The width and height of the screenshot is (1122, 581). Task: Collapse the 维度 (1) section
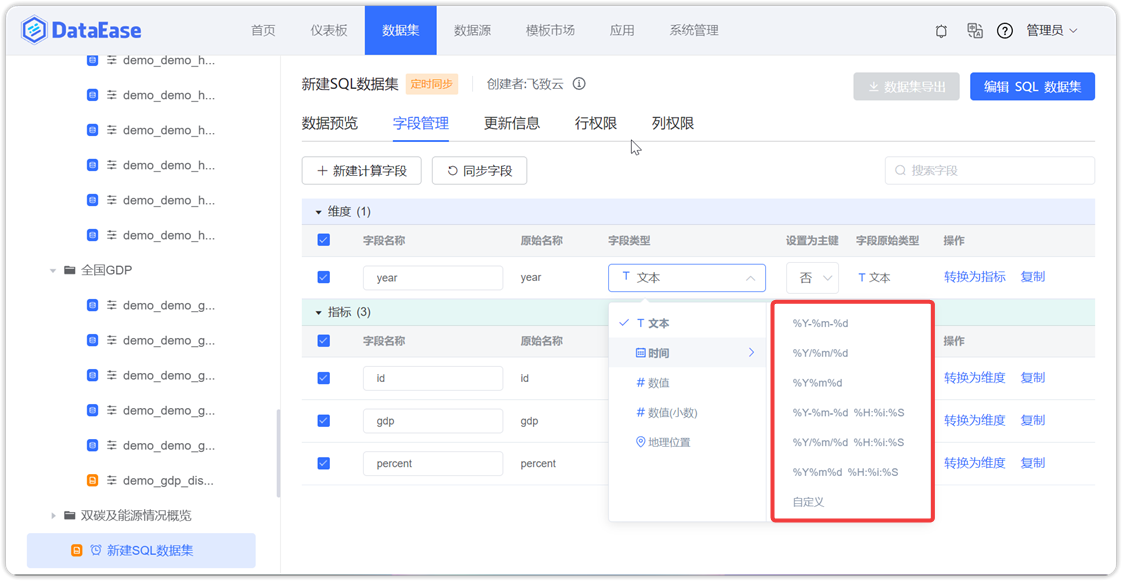click(318, 213)
